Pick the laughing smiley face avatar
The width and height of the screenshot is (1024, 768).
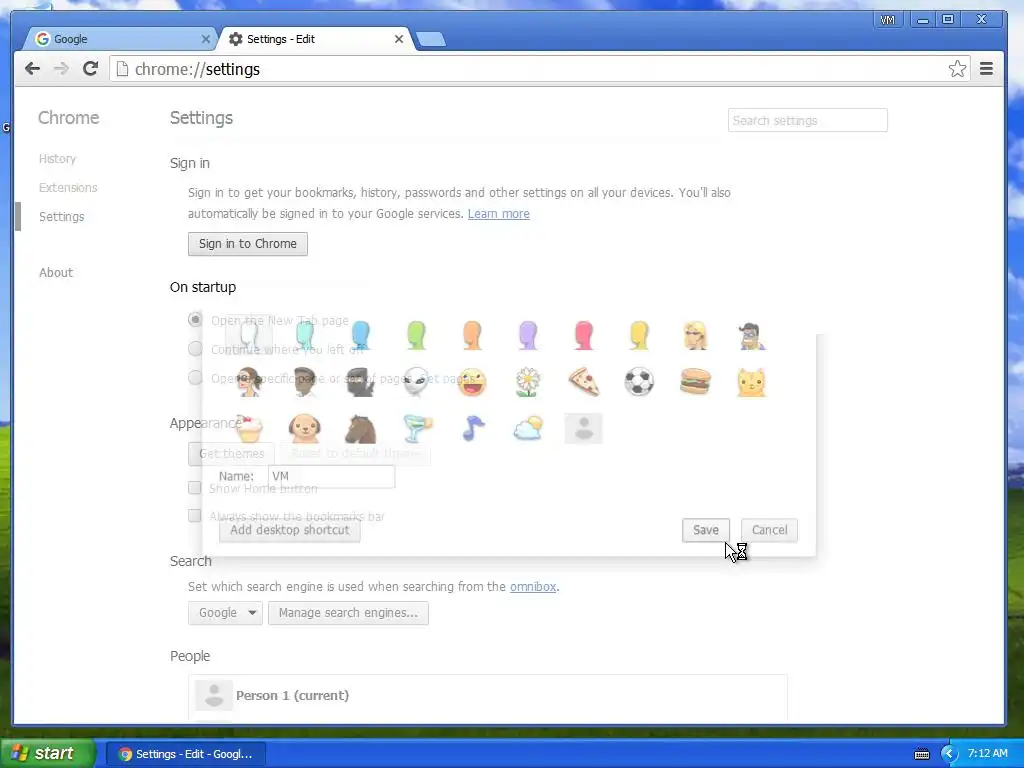pyautogui.click(x=472, y=382)
